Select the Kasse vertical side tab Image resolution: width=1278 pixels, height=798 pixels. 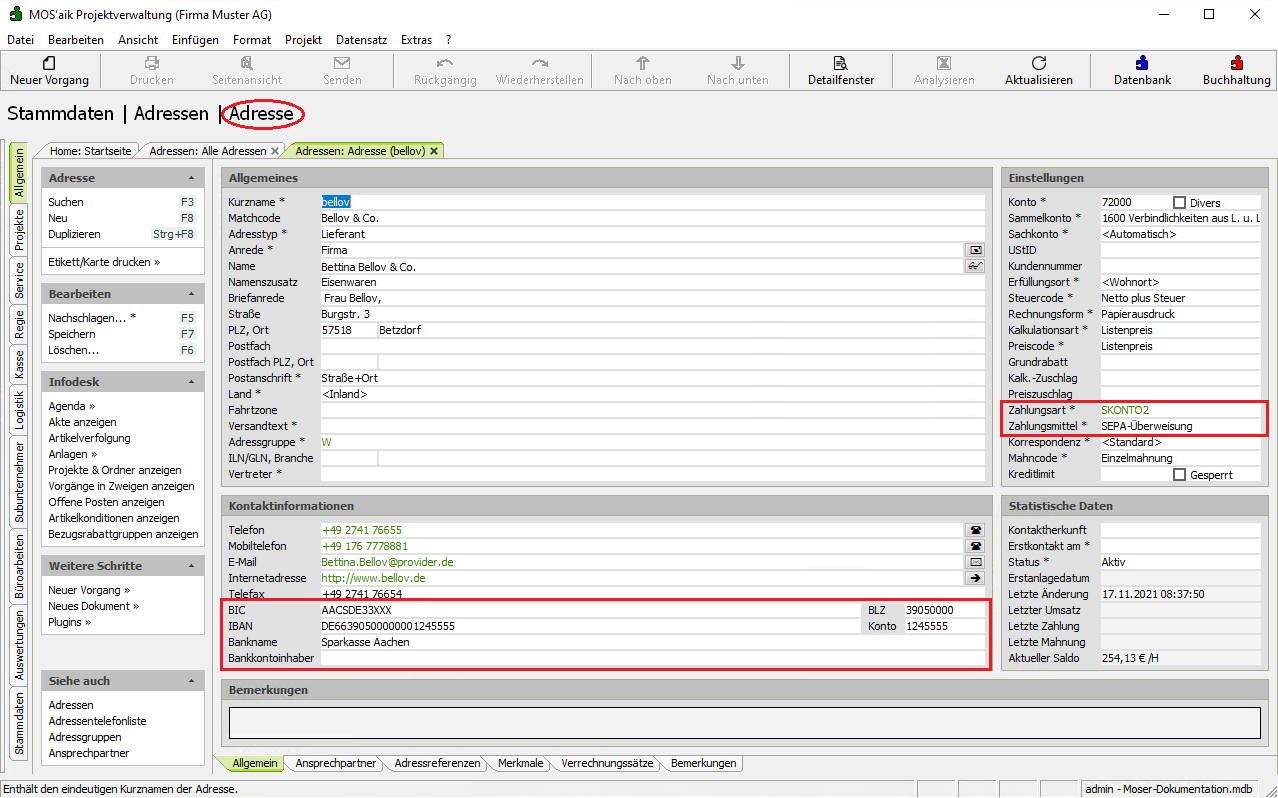[x=19, y=364]
